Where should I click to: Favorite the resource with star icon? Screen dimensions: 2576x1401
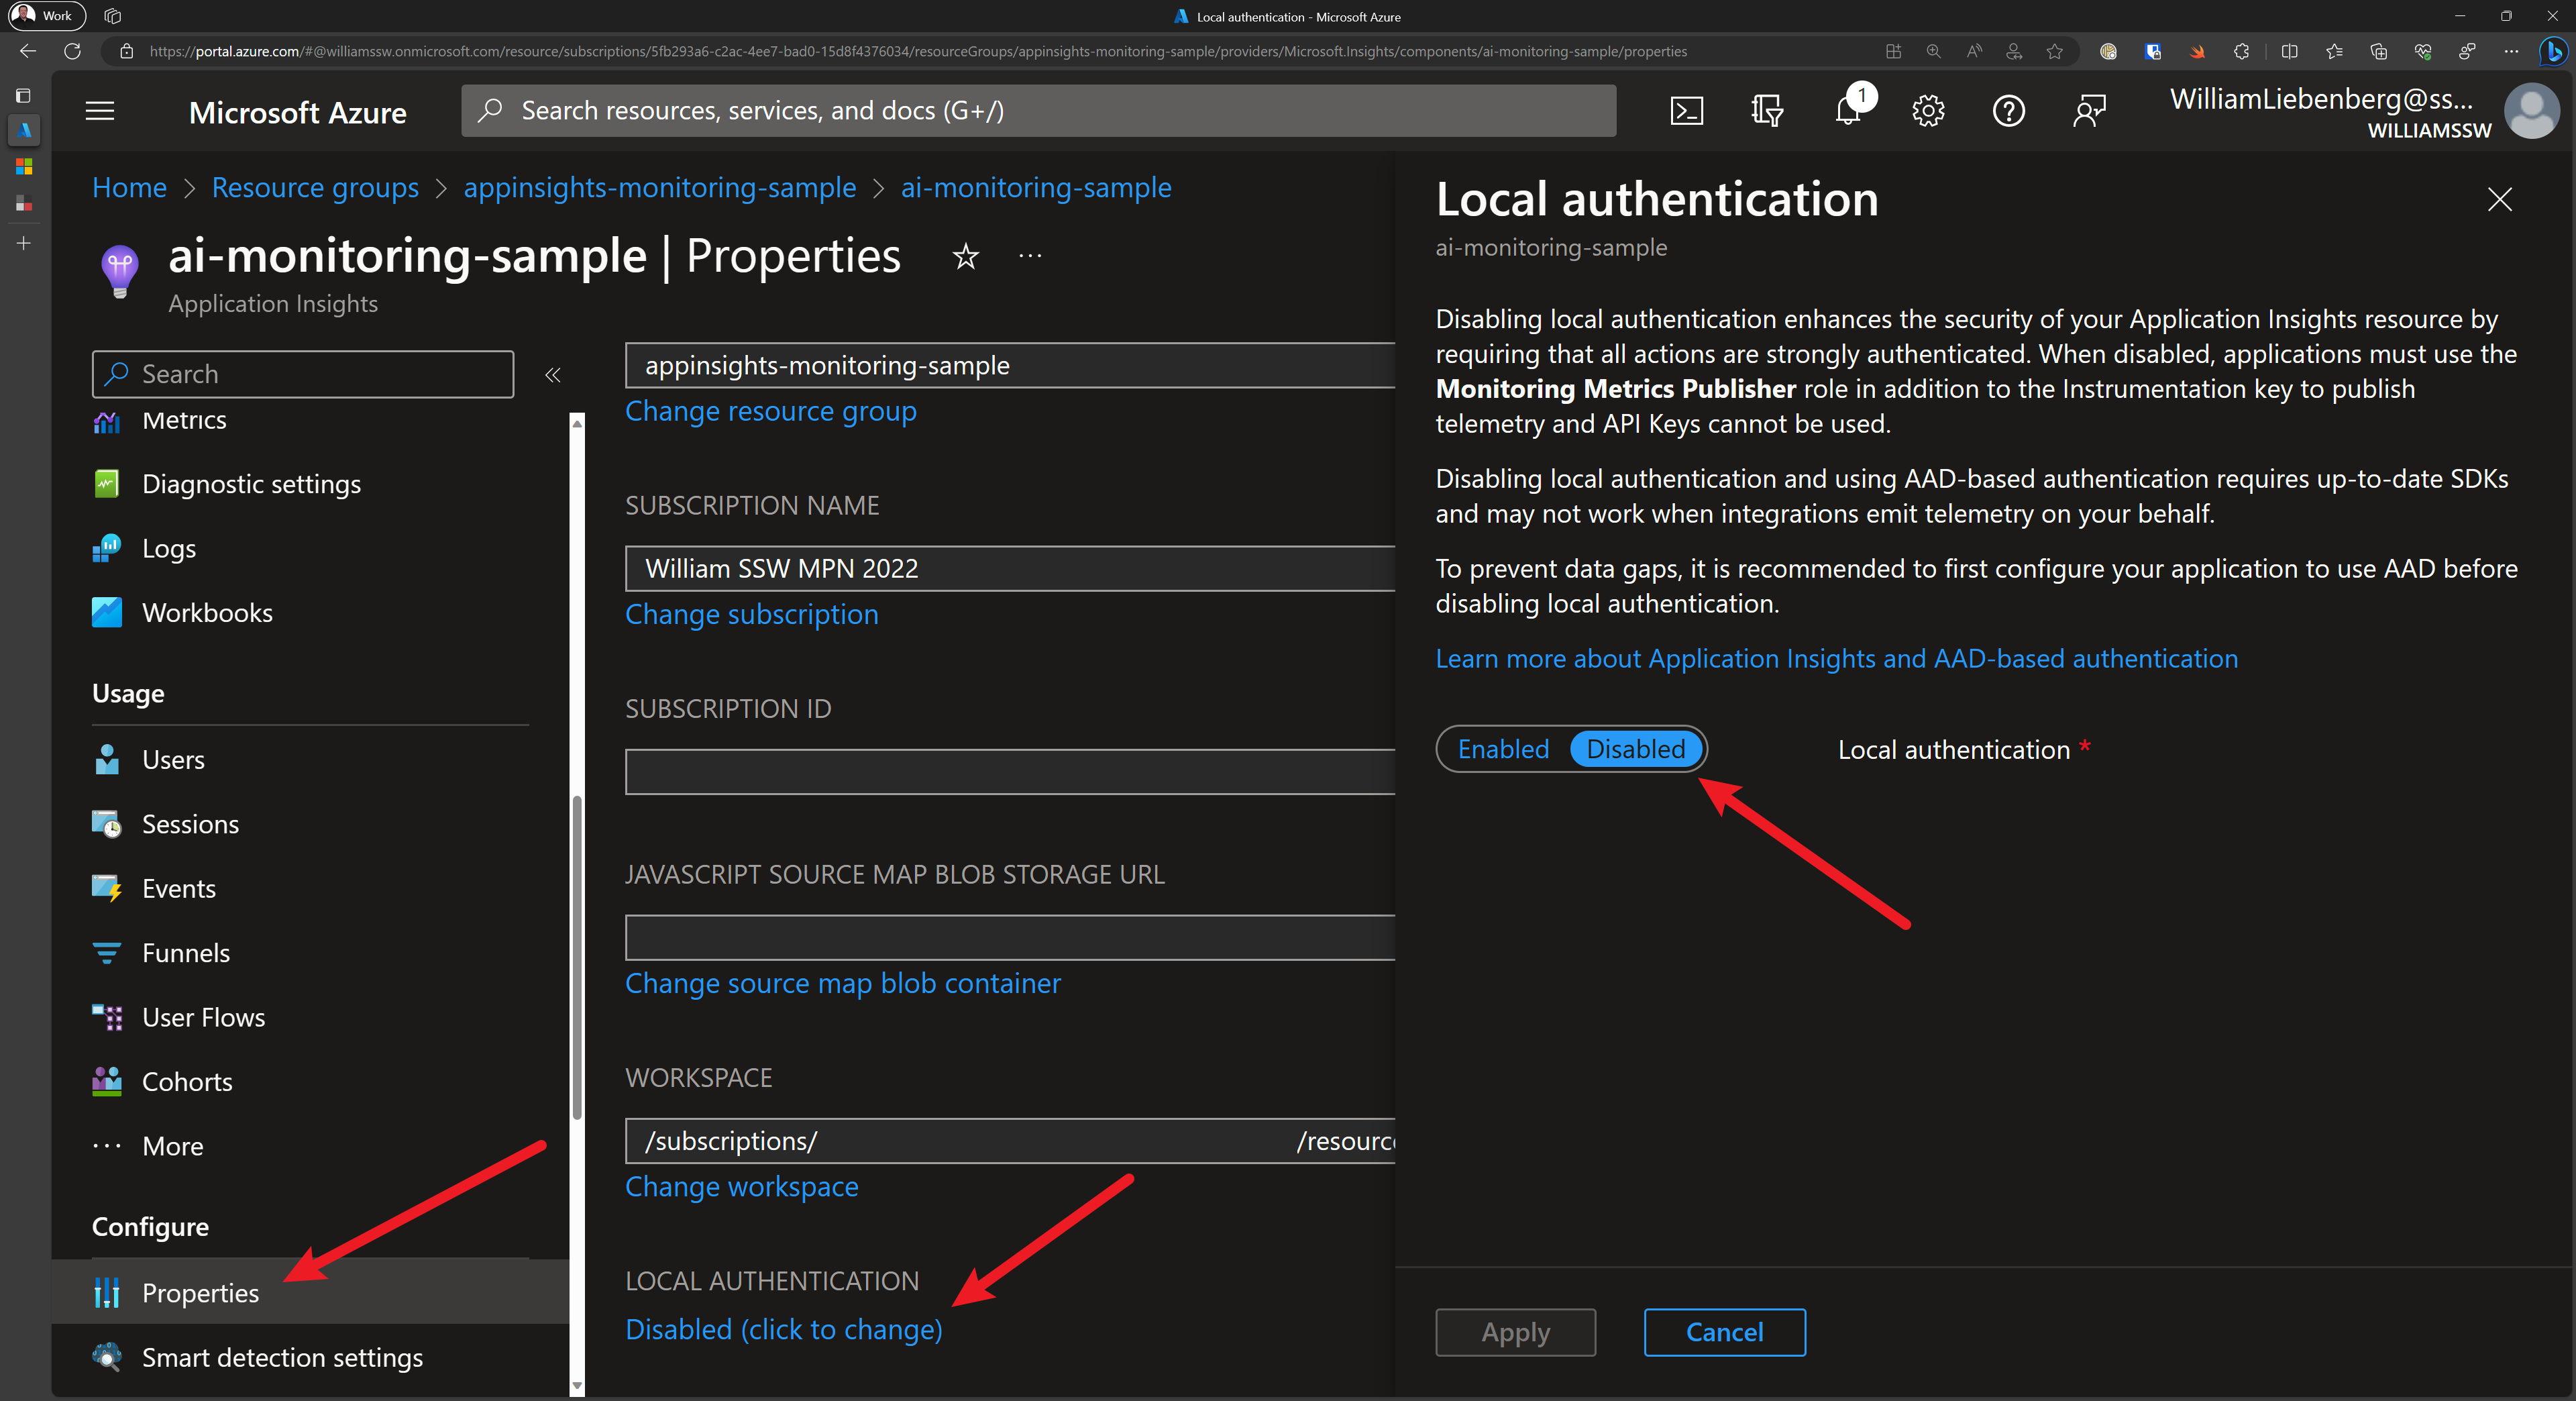pos(965,257)
